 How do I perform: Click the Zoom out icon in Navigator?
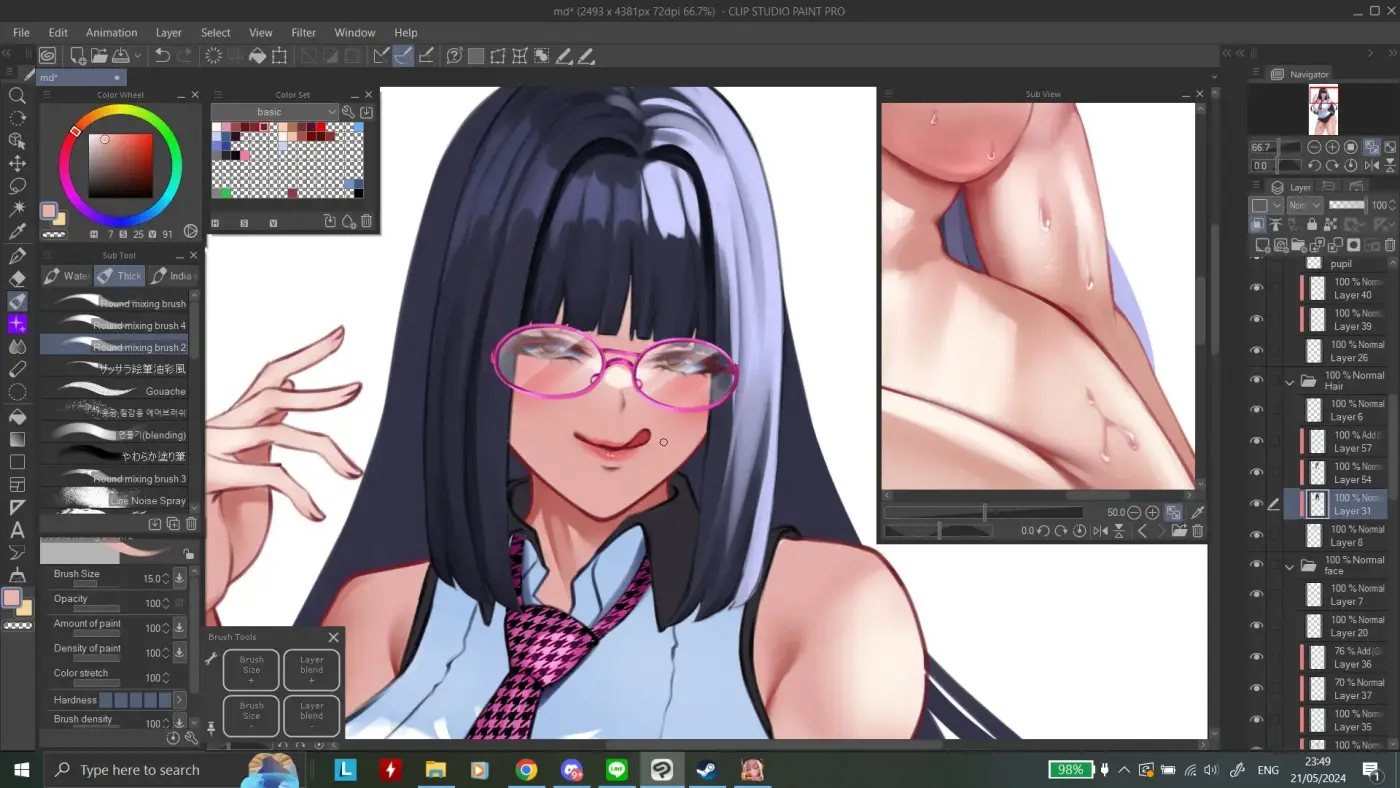[1314, 147]
